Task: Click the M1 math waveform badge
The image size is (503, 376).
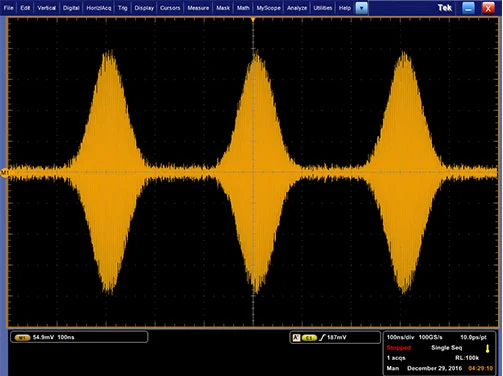Action: 22,338
